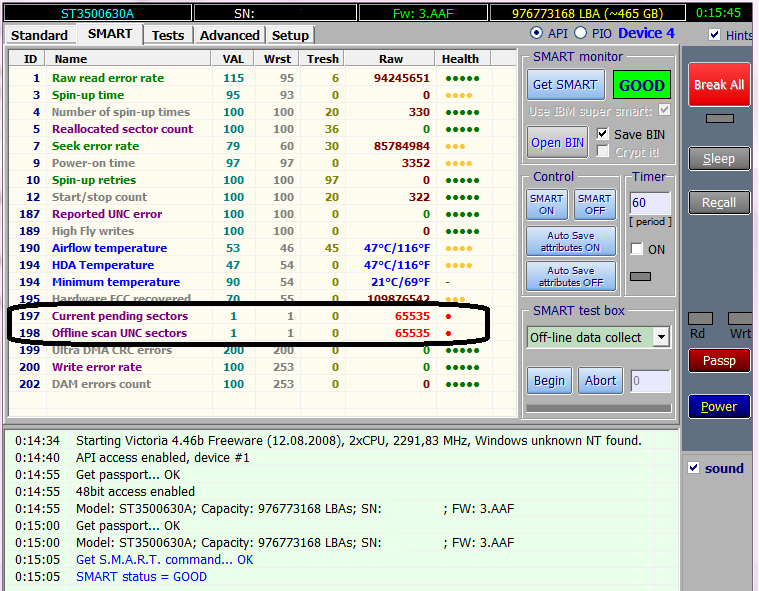Click the Sleep button

pos(718,158)
